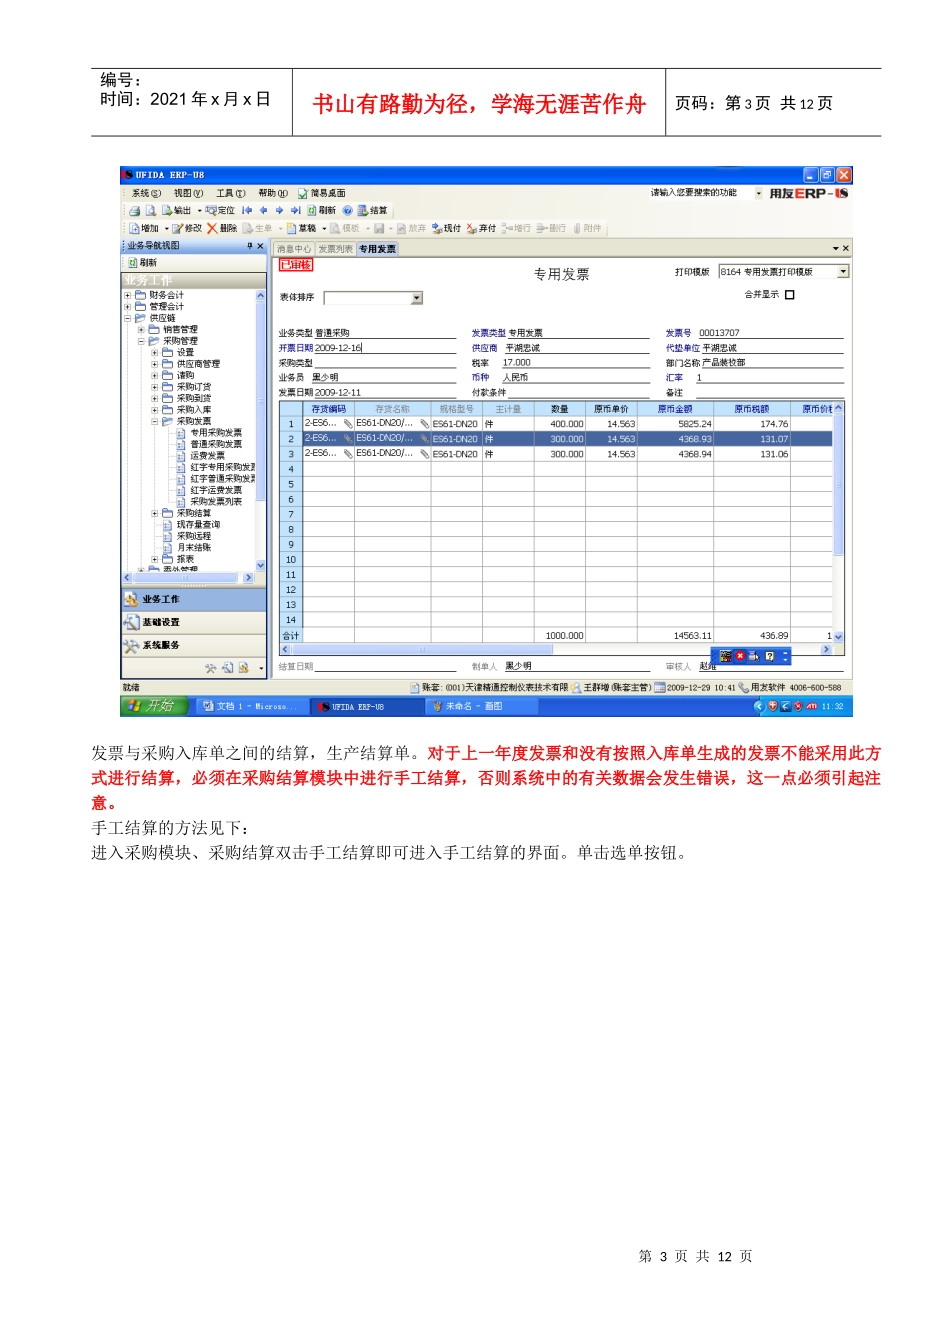Open the content tab-list dropdown arrow

pos(835,249)
